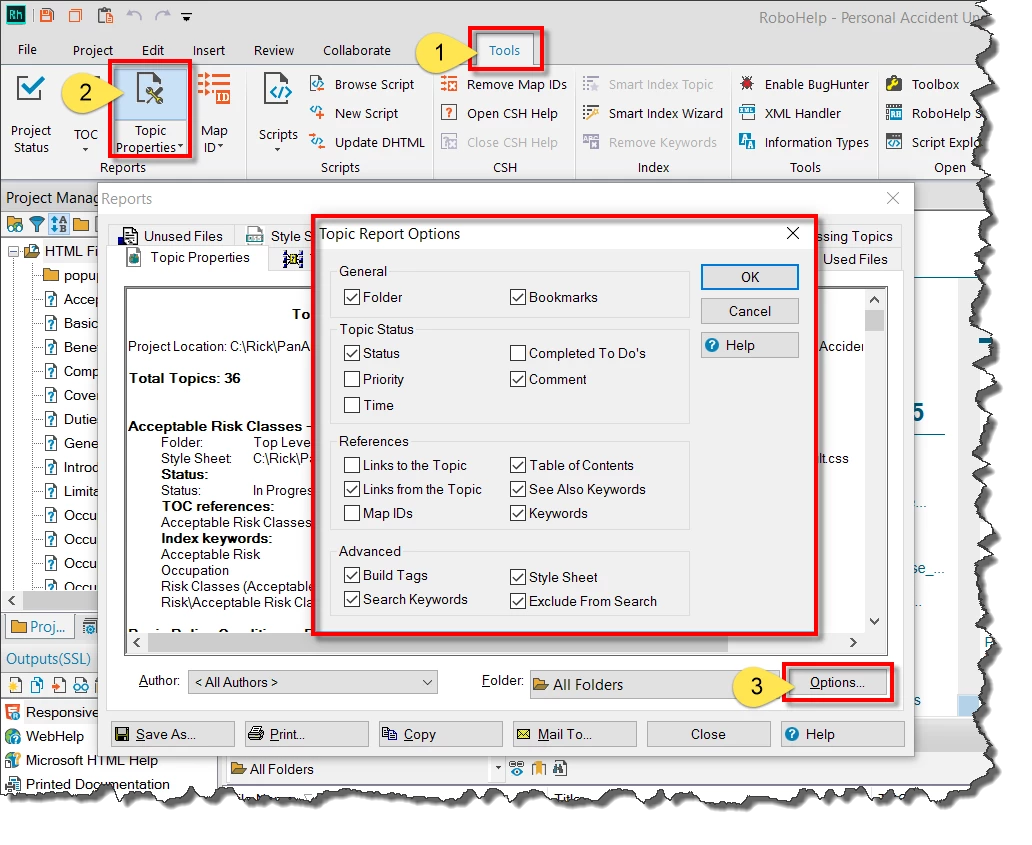Select Printed Documentation output
1032x845 pixels.
88,784
